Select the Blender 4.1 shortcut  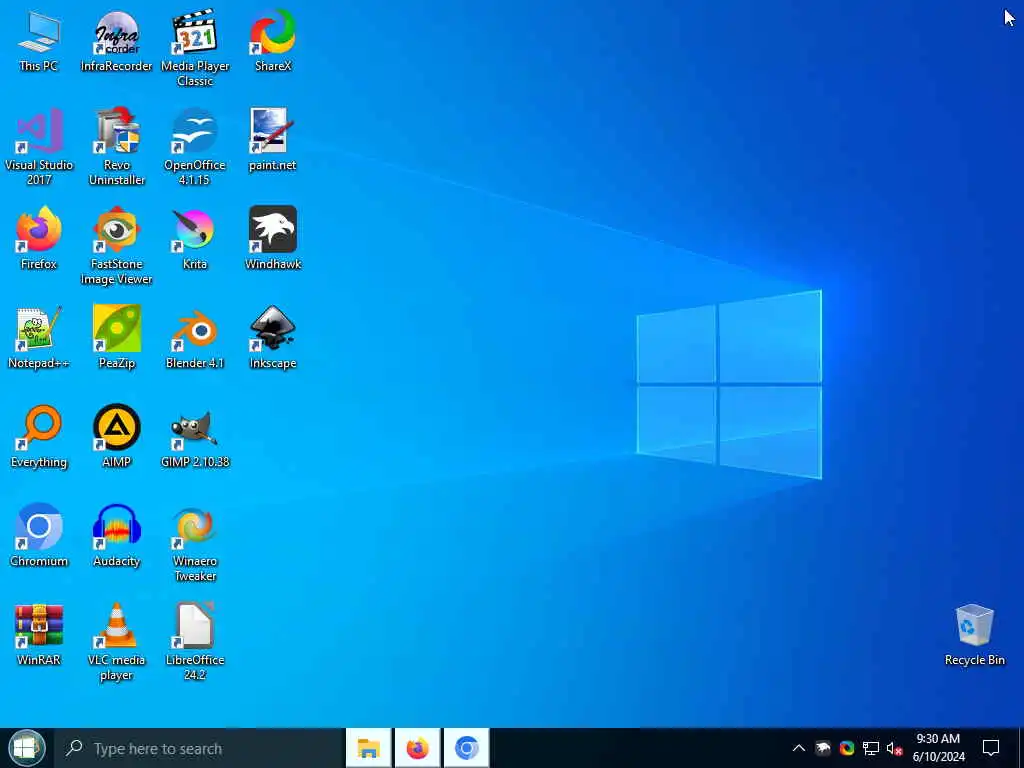point(195,338)
